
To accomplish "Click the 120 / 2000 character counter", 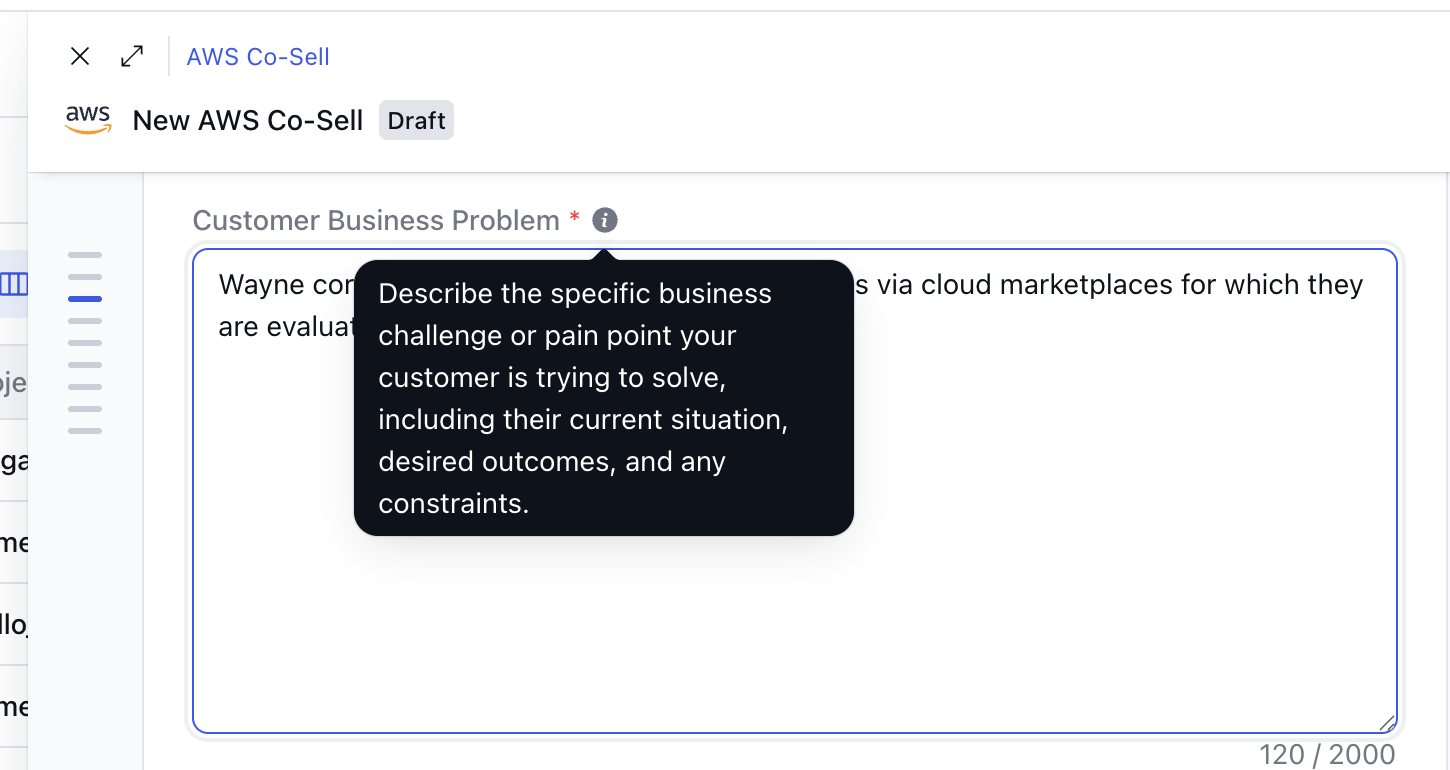I will 1328,754.
